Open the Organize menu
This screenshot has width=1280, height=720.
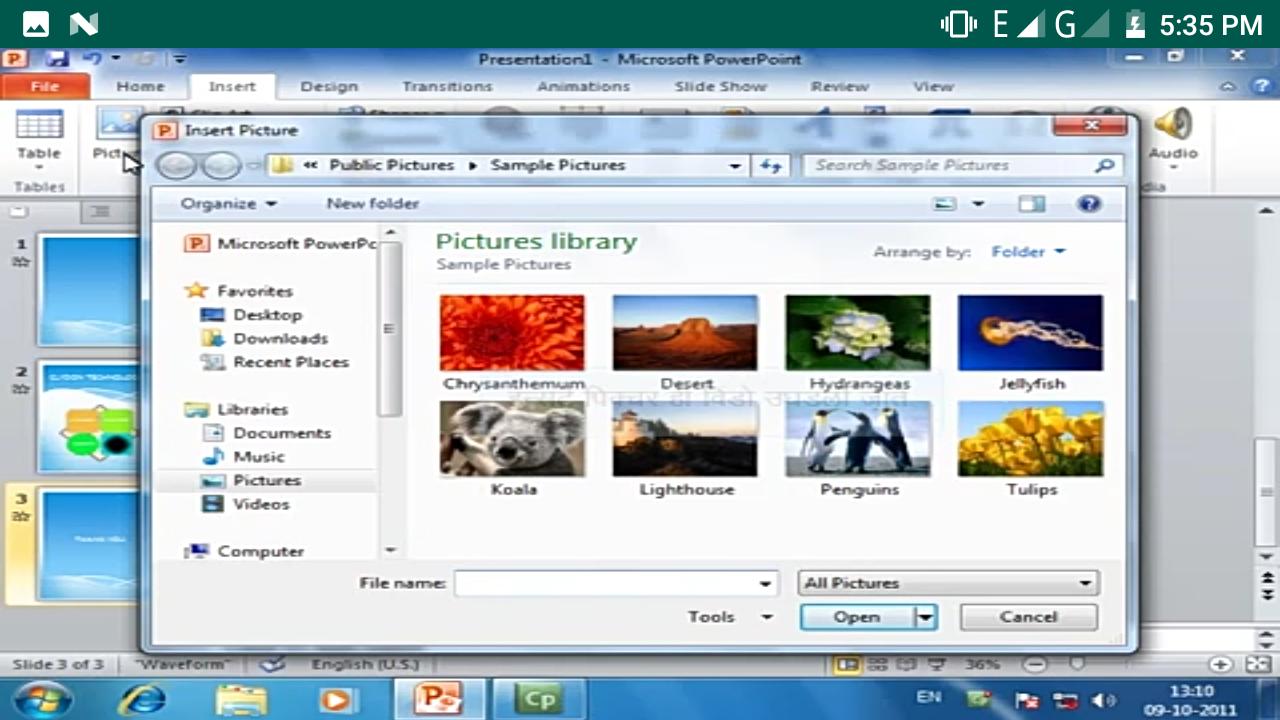click(x=229, y=203)
